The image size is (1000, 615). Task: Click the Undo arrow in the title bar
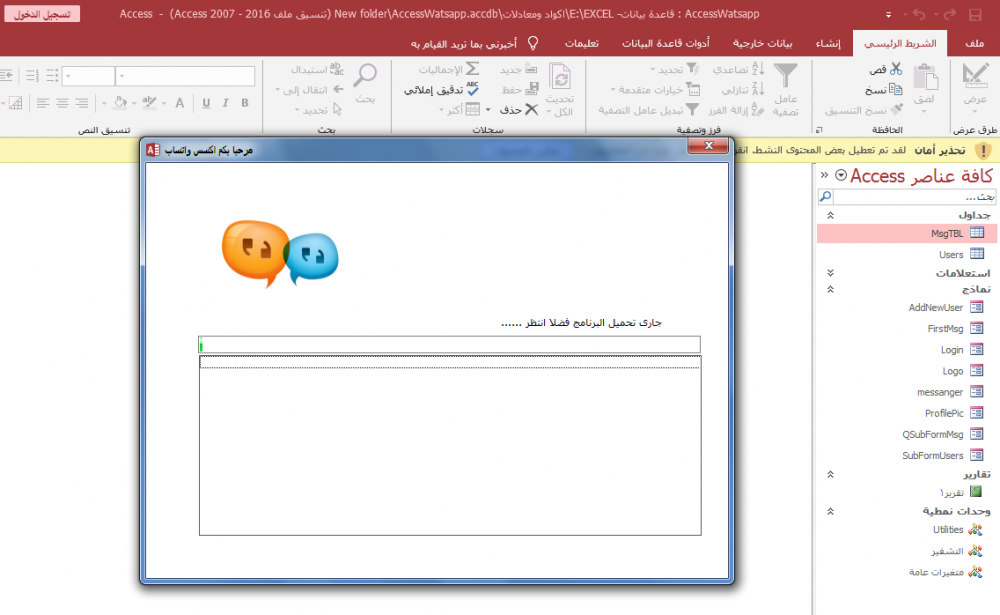[919, 14]
